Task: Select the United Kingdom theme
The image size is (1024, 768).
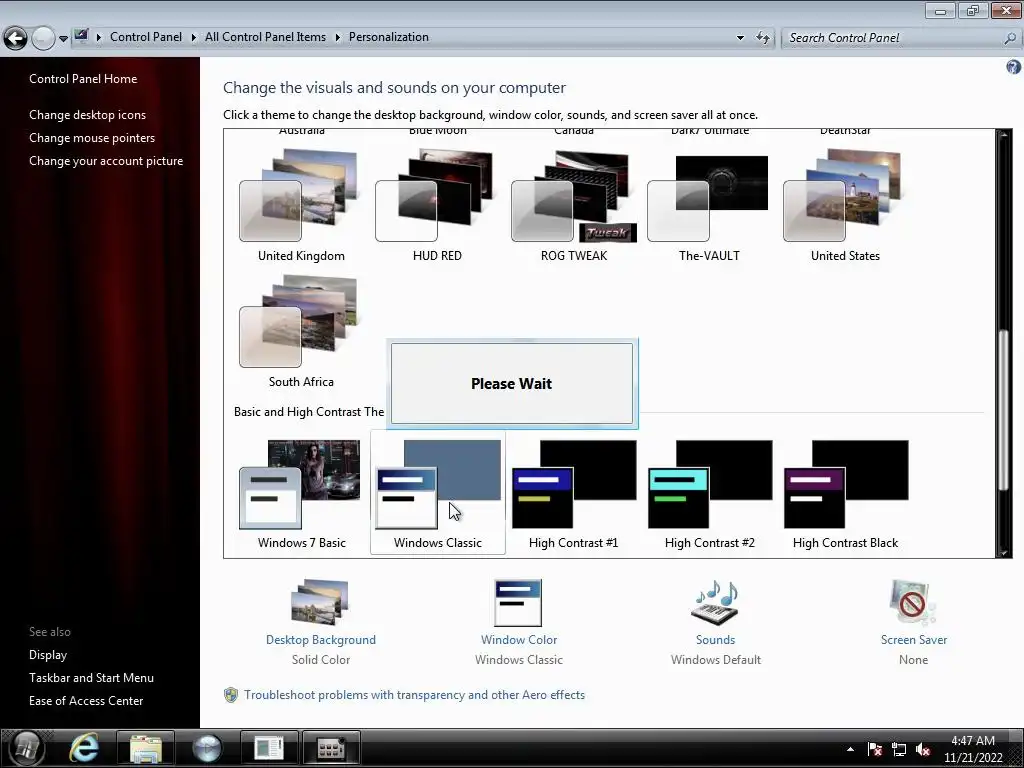Action: pyautogui.click(x=301, y=204)
